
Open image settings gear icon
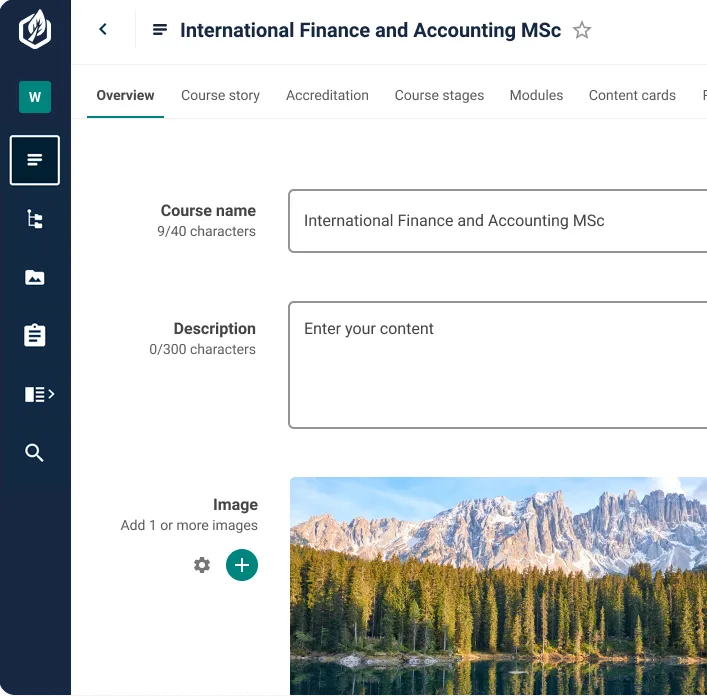tap(202, 565)
